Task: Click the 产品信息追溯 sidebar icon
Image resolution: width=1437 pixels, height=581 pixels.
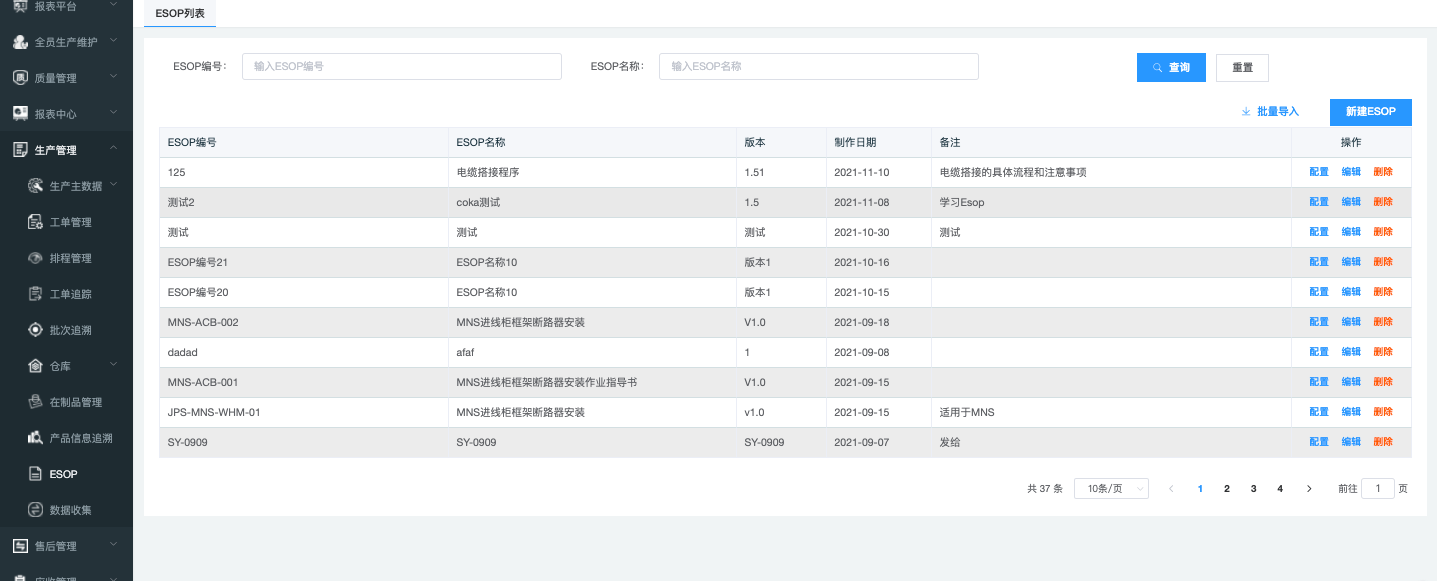Action: [x=35, y=438]
